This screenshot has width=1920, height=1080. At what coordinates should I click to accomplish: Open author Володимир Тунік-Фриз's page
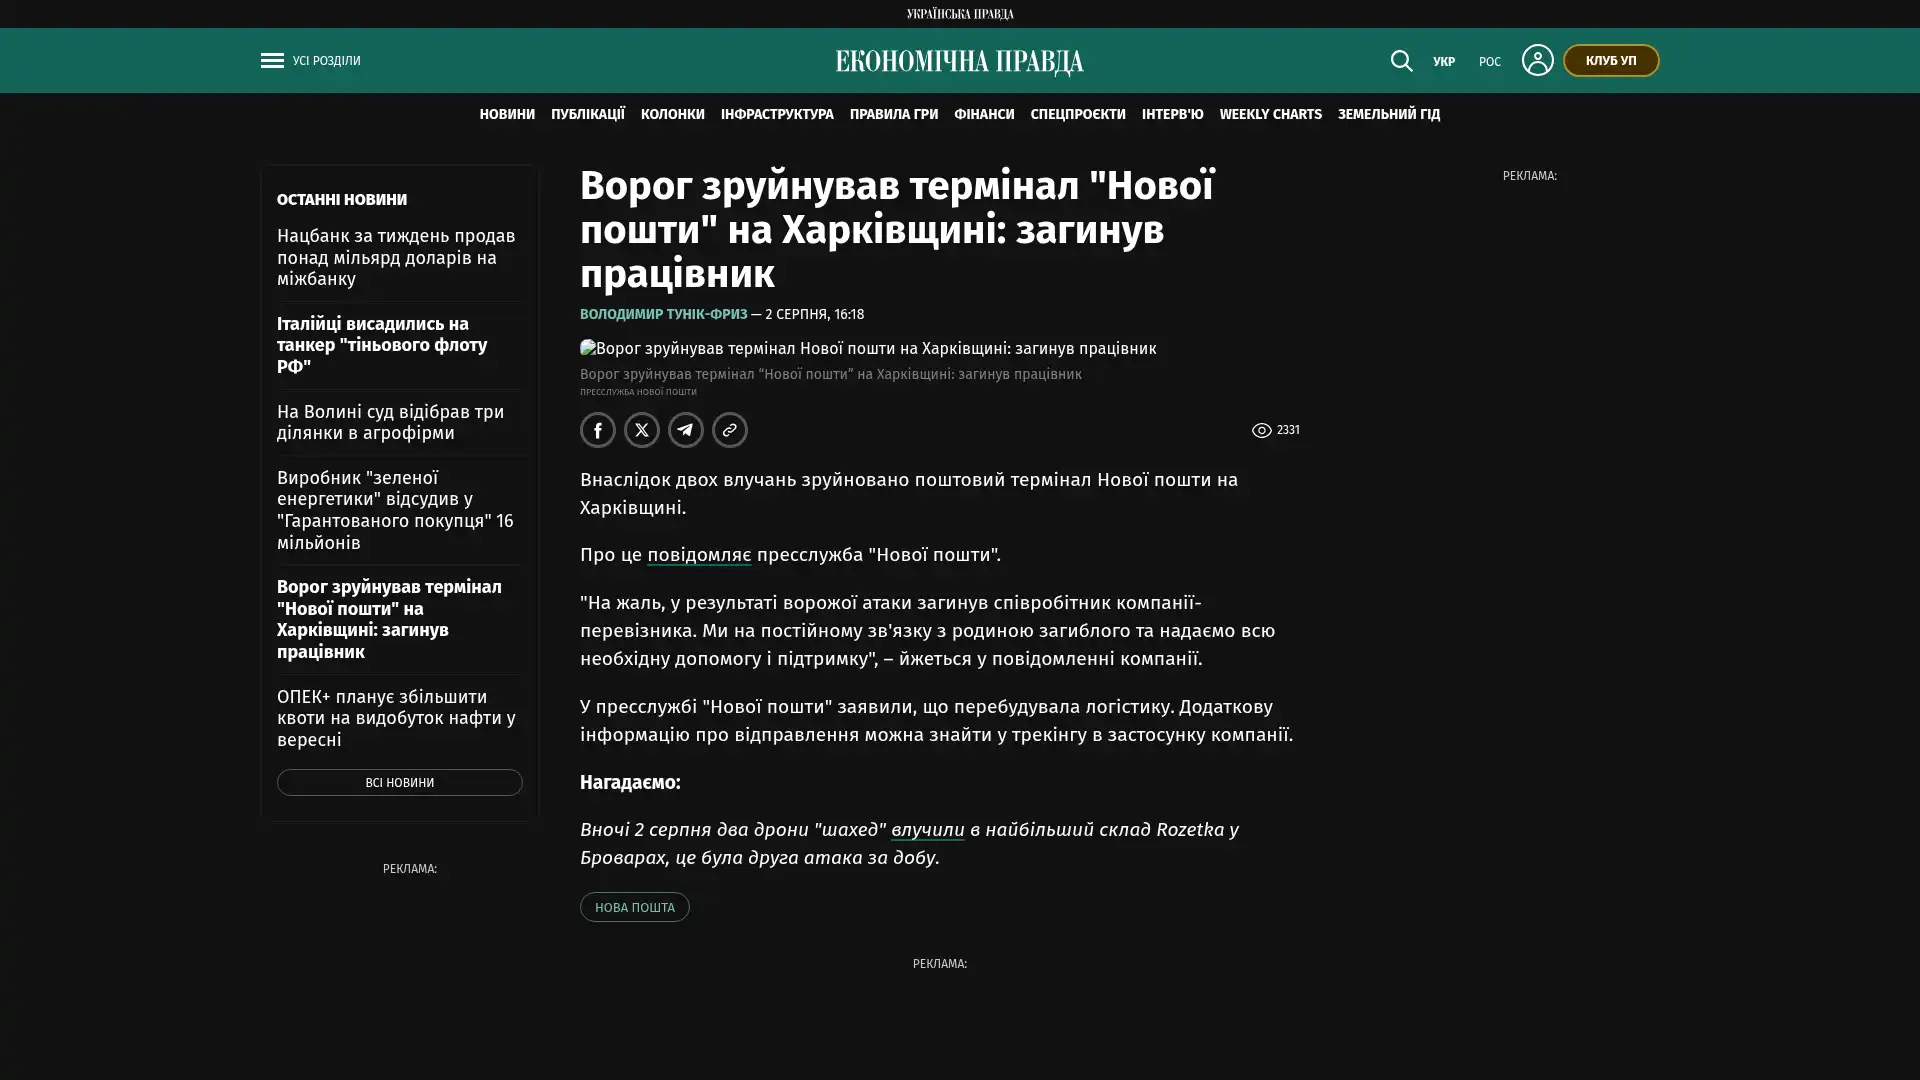(x=664, y=314)
